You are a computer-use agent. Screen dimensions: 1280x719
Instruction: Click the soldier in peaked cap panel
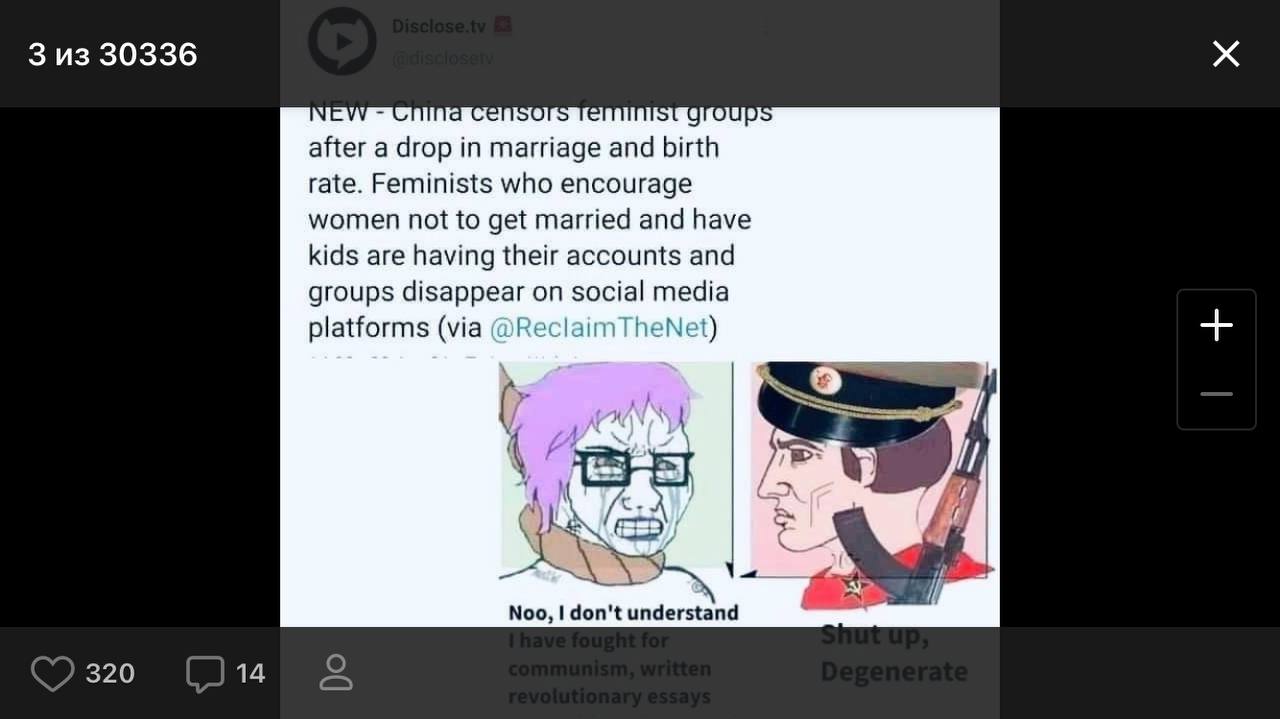pyautogui.click(x=872, y=484)
